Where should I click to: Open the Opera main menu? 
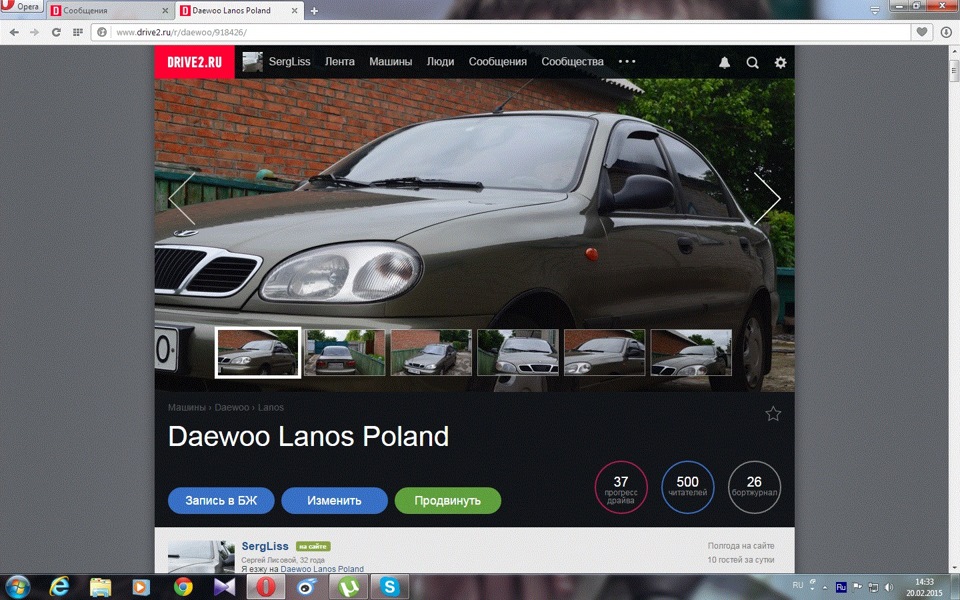(x=21, y=7)
